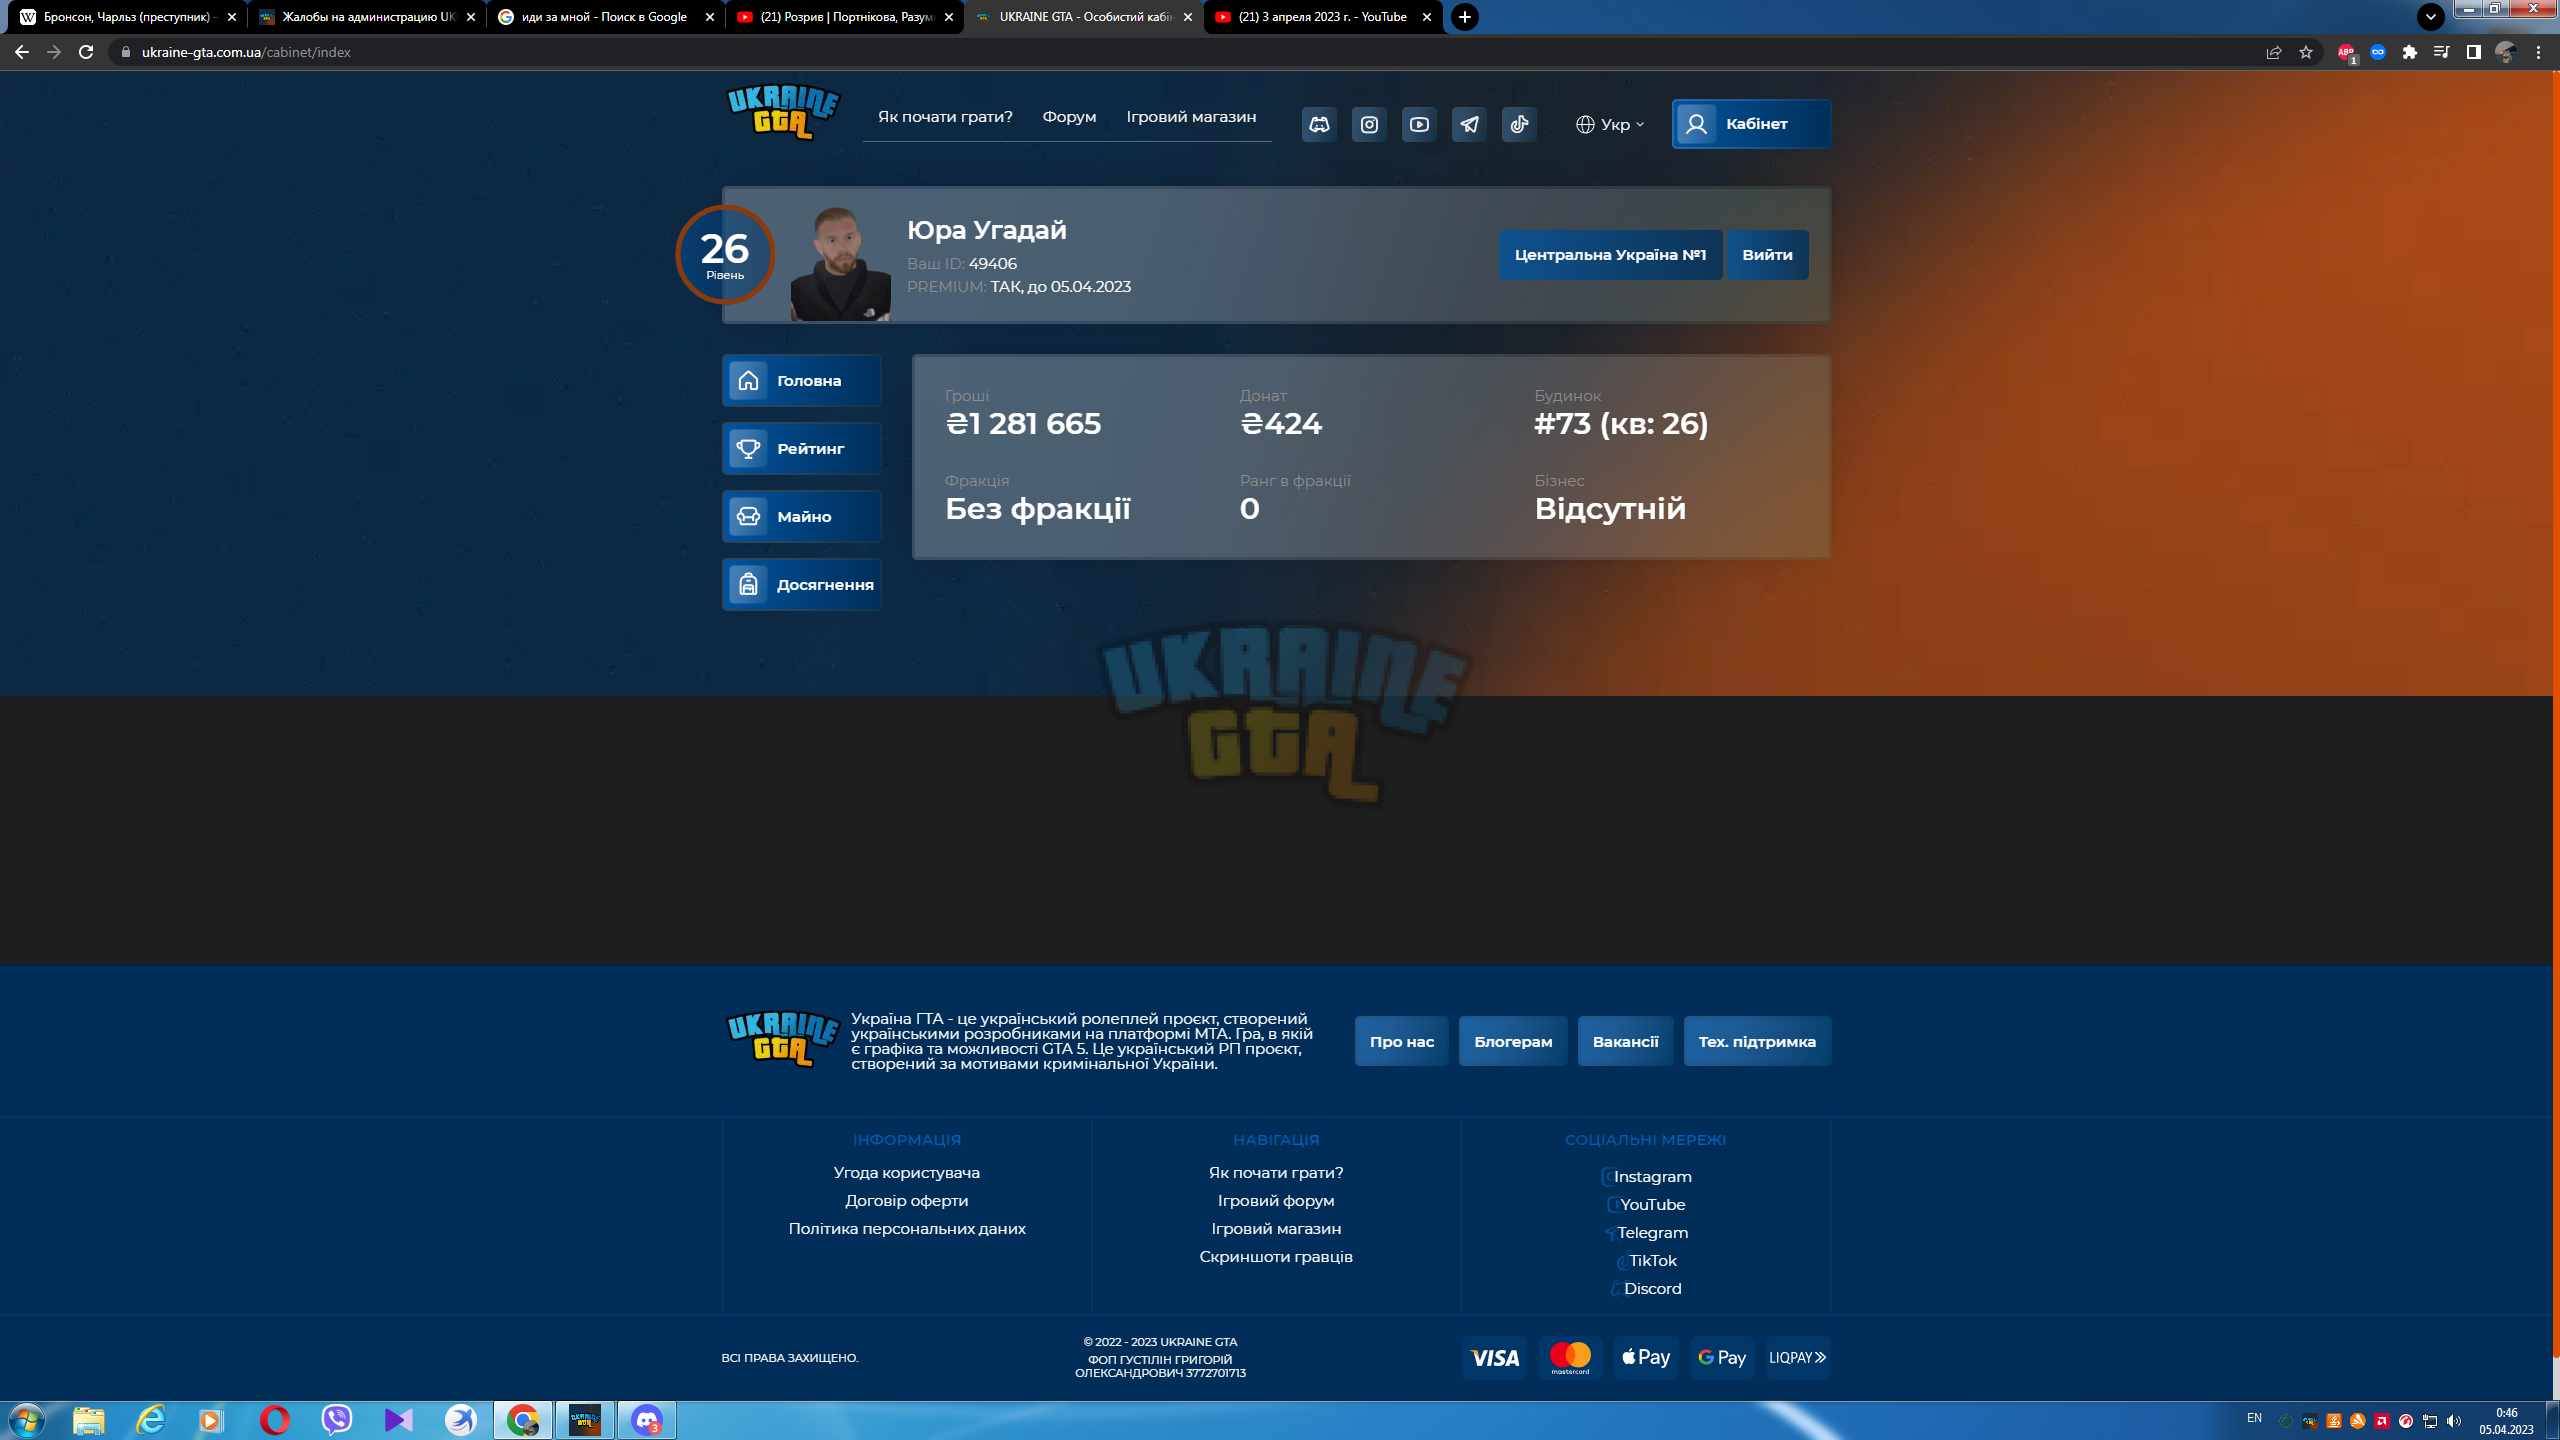Click the share page icon in address bar

click(x=2274, y=52)
